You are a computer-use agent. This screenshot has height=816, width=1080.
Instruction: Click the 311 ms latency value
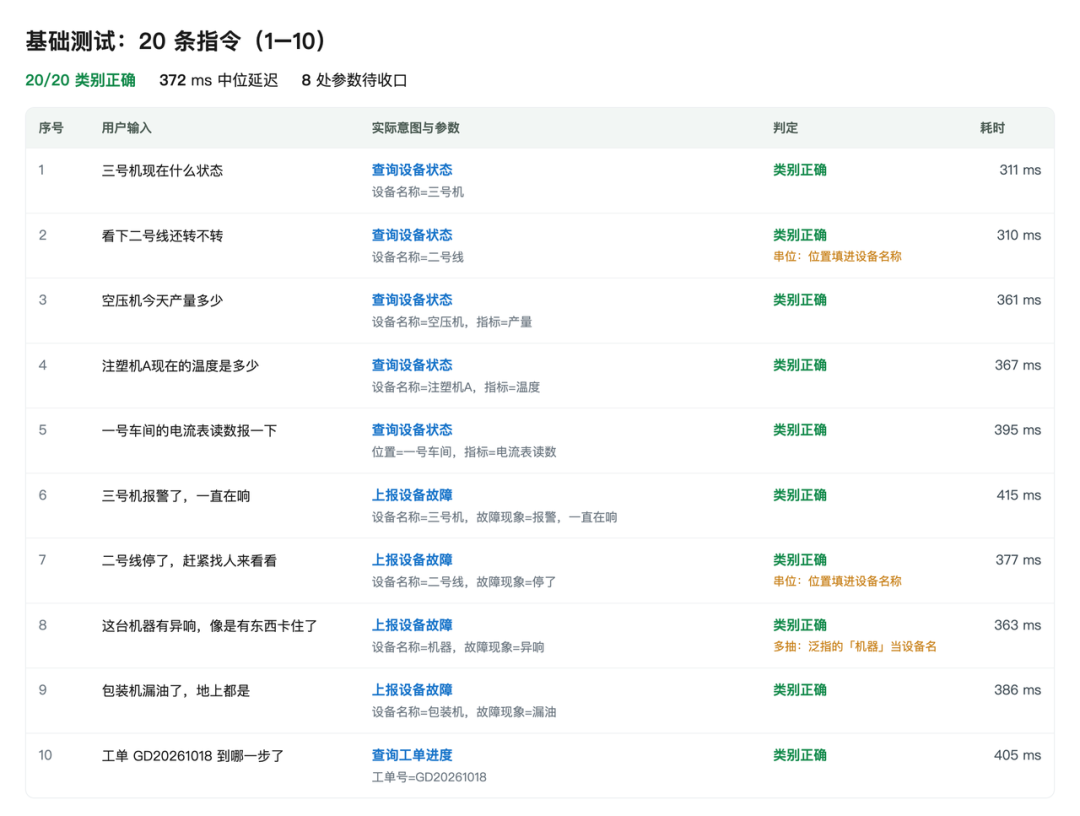coord(1020,170)
